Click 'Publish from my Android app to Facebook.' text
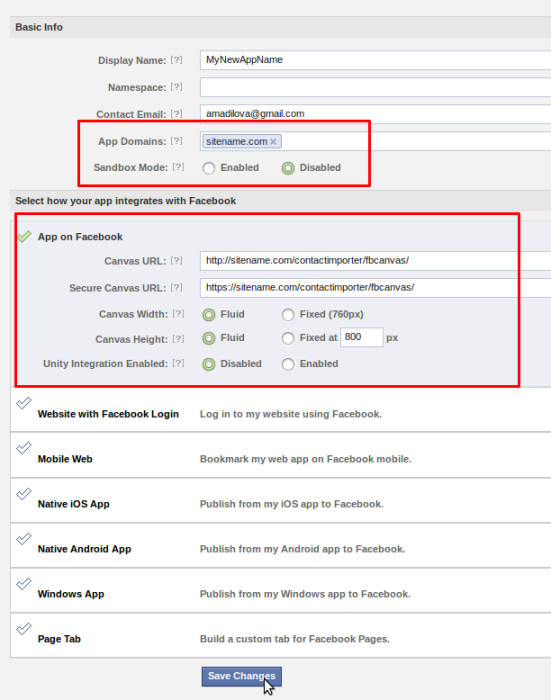The width and height of the screenshot is (551, 700). pyautogui.click(x=302, y=549)
